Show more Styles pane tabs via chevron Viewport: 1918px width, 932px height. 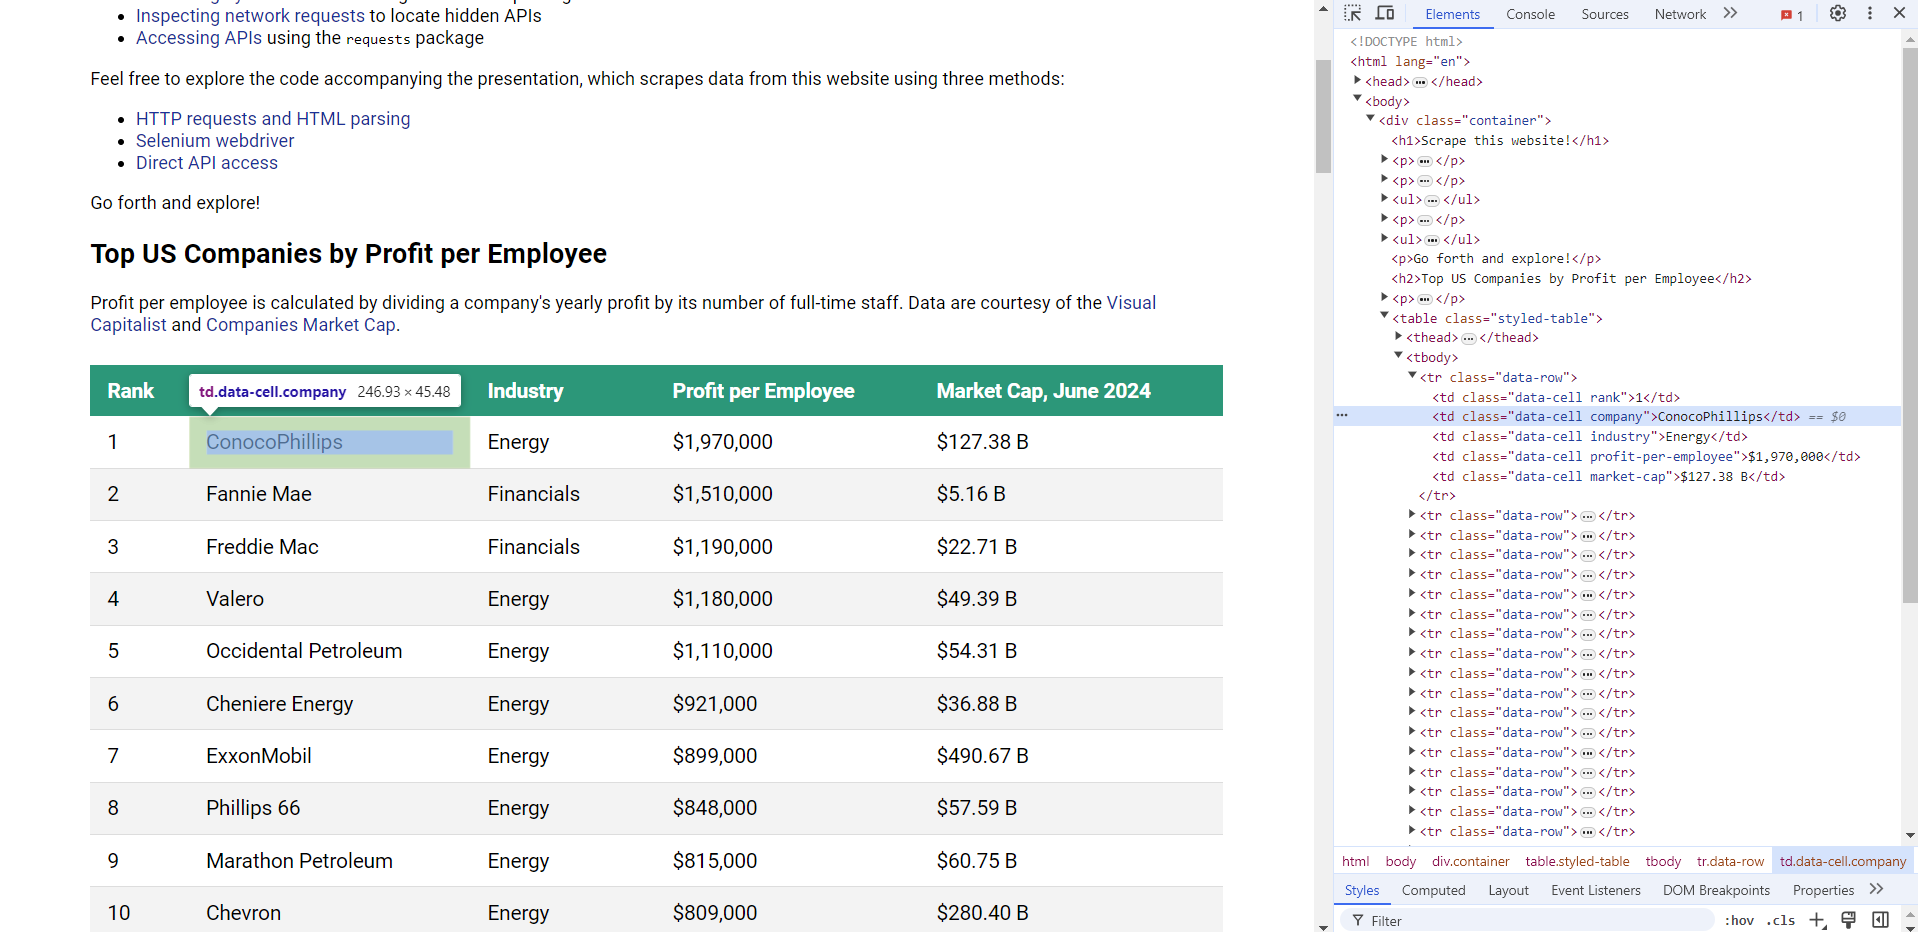pos(1876,889)
